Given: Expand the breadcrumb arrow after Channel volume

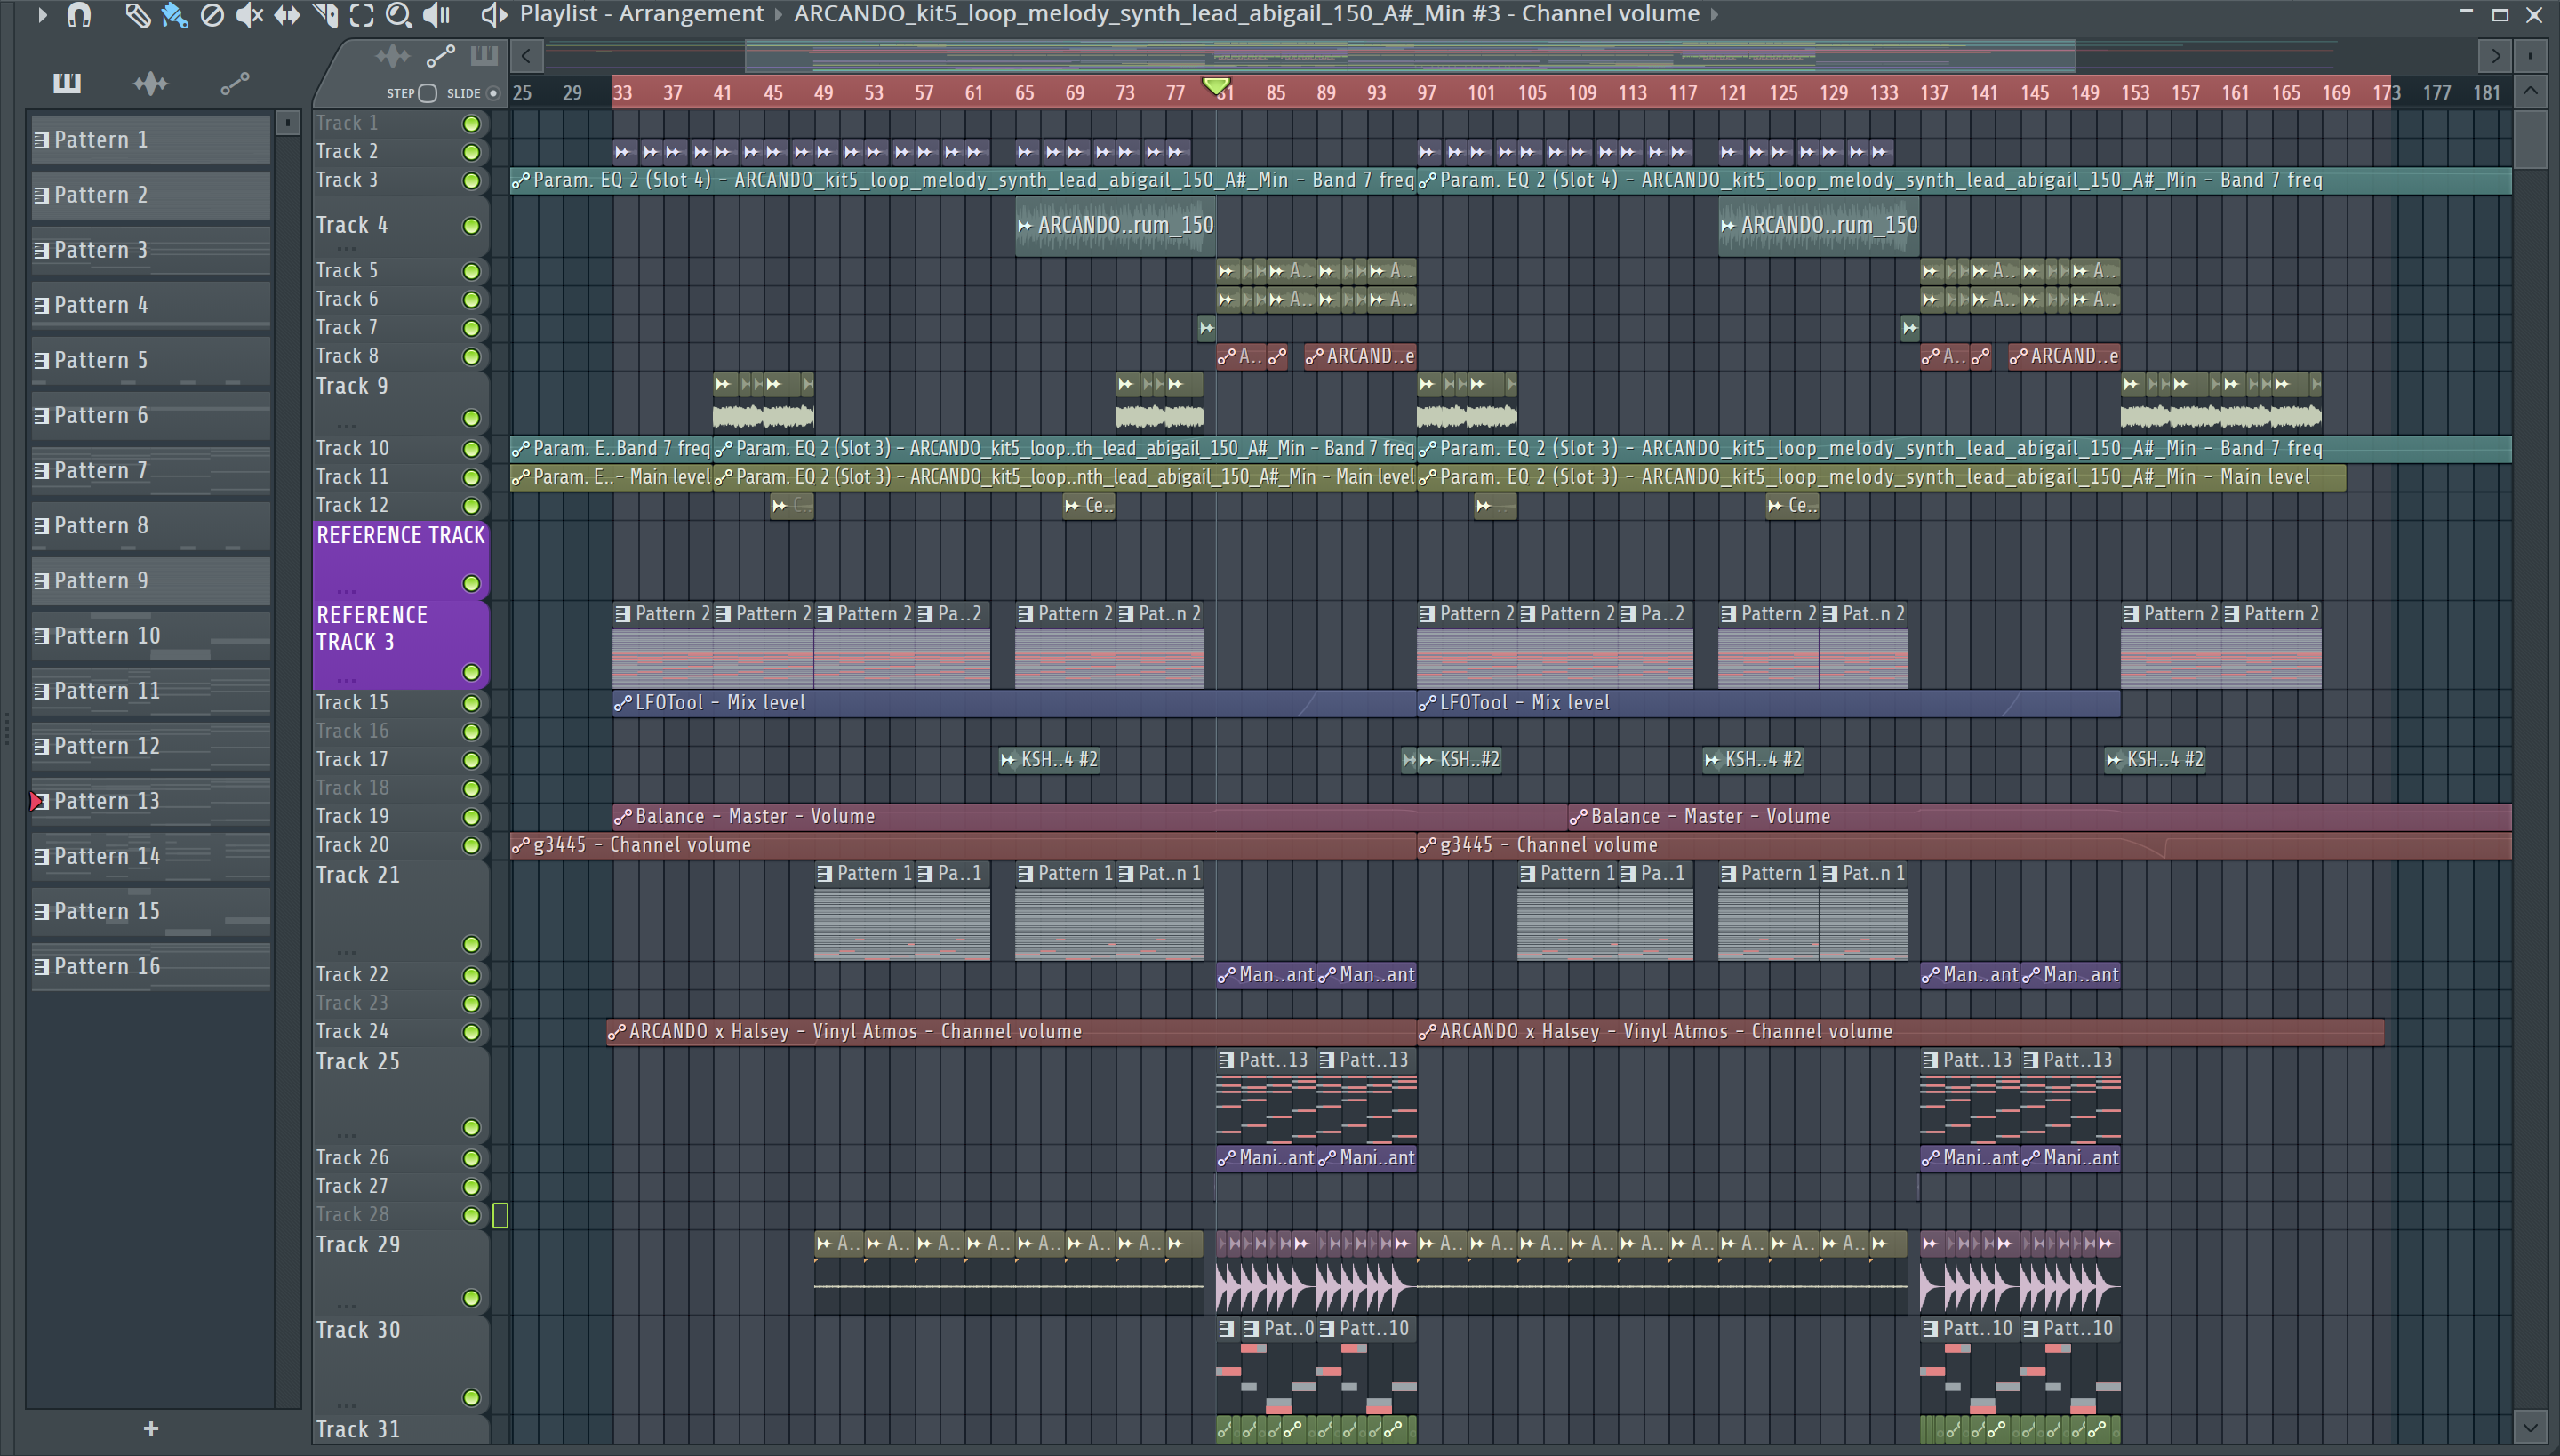Looking at the screenshot, I should pyautogui.click(x=1714, y=15).
